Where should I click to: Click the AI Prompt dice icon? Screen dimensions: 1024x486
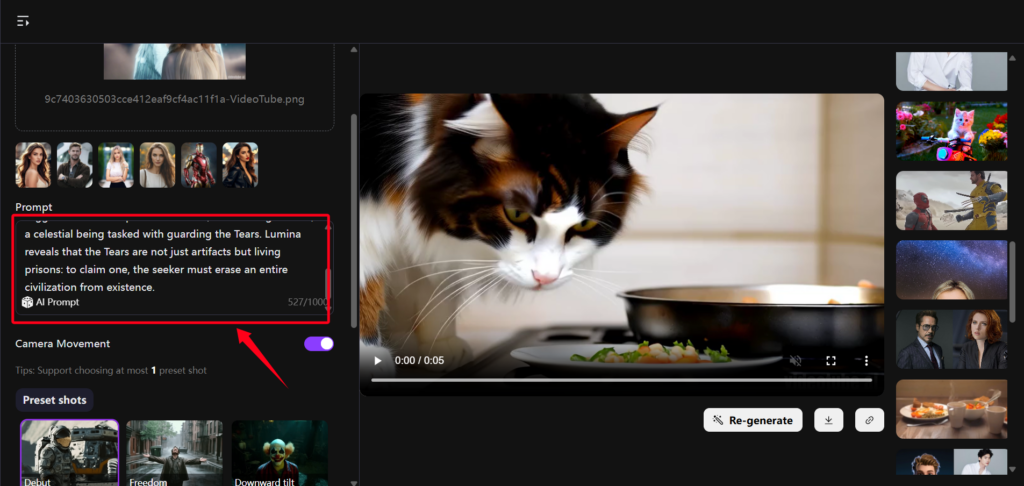[27, 302]
